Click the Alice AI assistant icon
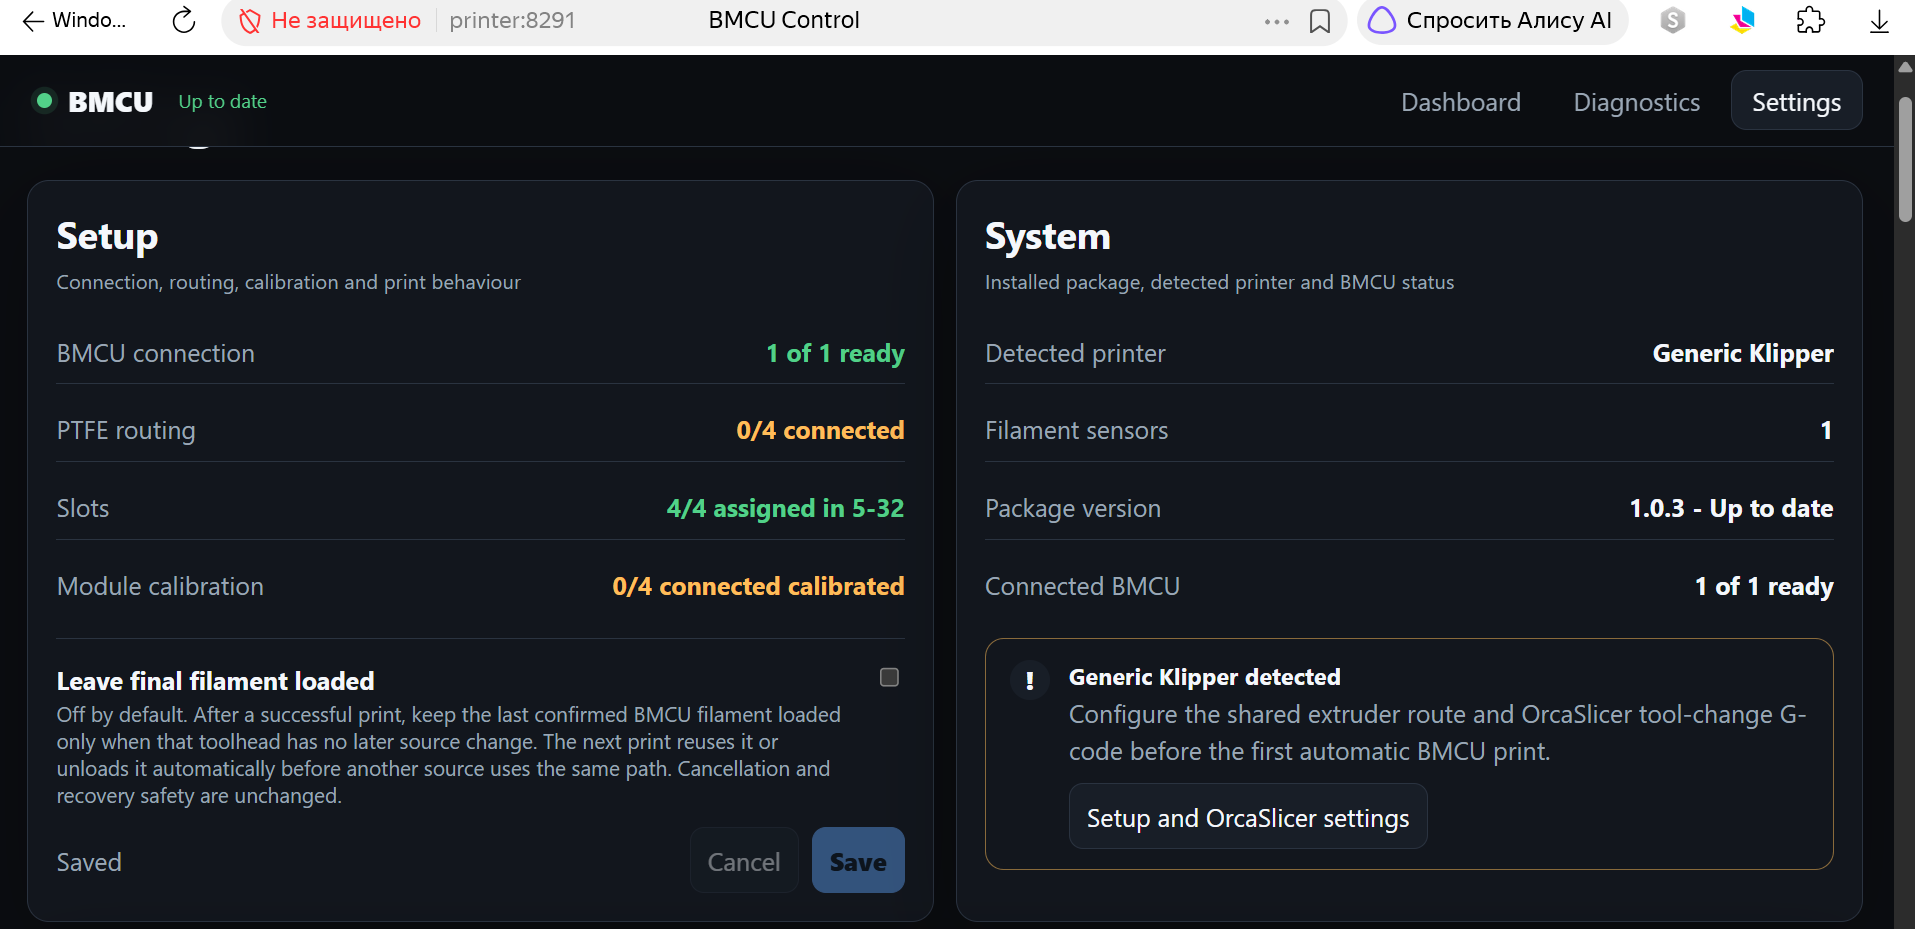1915x929 pixels. [1382, 21]
